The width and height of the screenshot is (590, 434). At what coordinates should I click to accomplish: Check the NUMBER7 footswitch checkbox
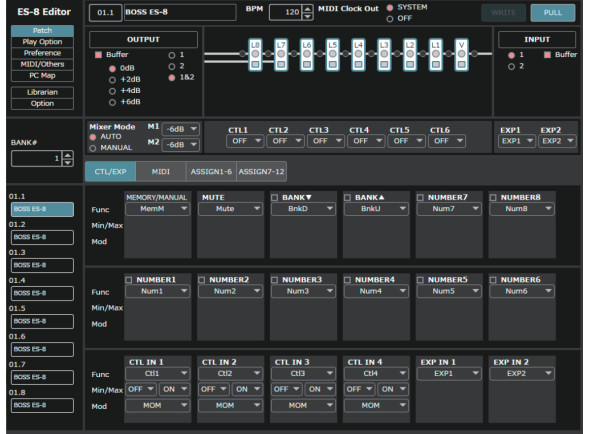[420, 198]
